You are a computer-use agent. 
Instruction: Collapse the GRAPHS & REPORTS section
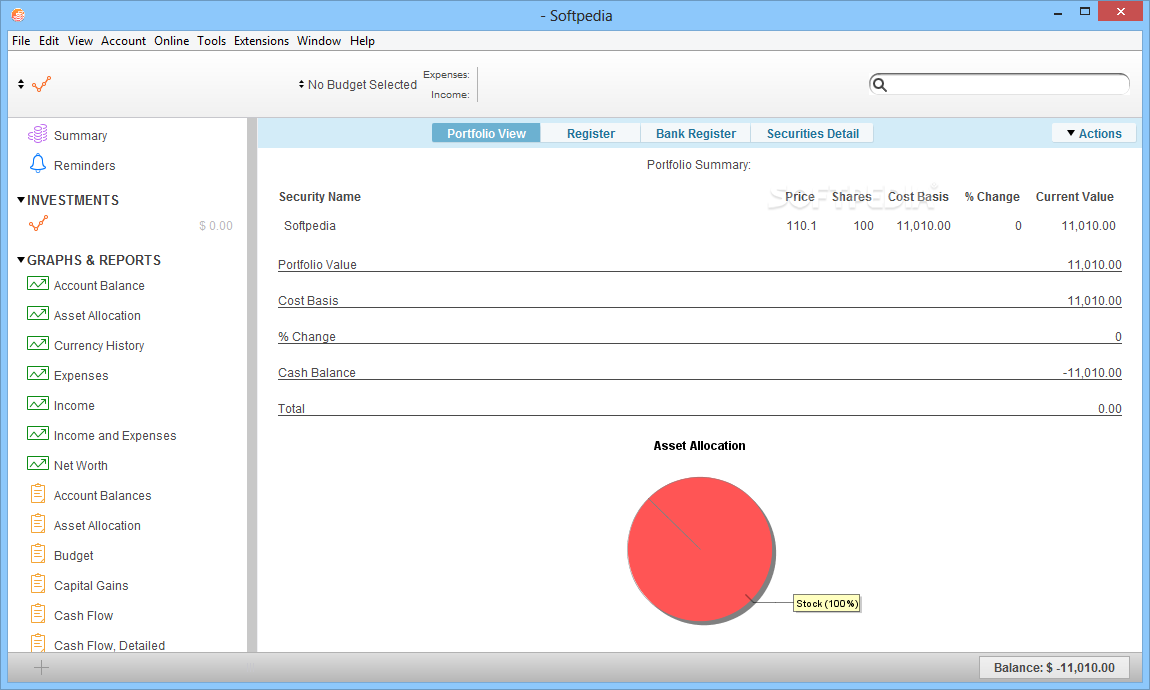point(21,260)
